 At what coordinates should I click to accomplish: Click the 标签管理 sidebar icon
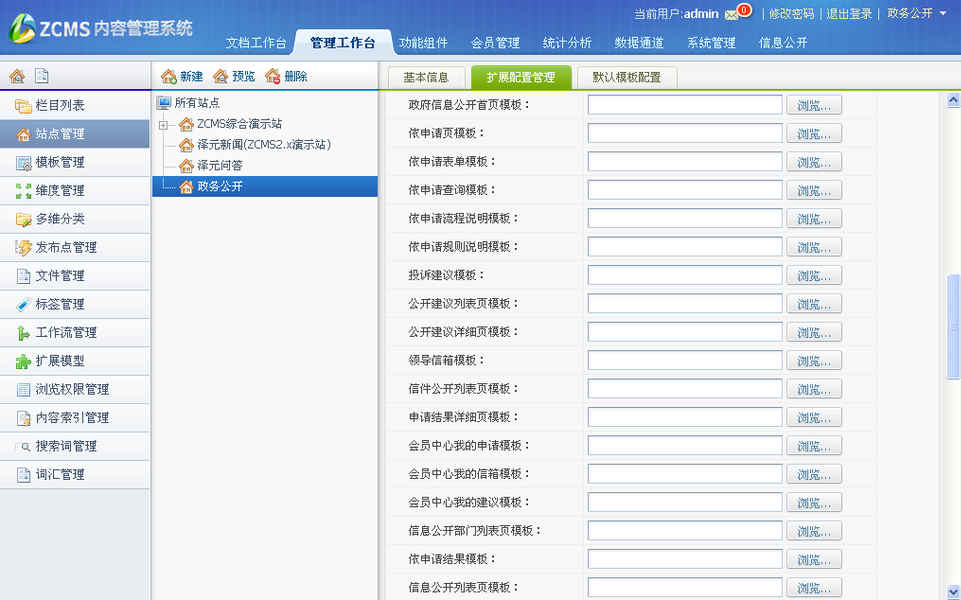coord(58,304)
